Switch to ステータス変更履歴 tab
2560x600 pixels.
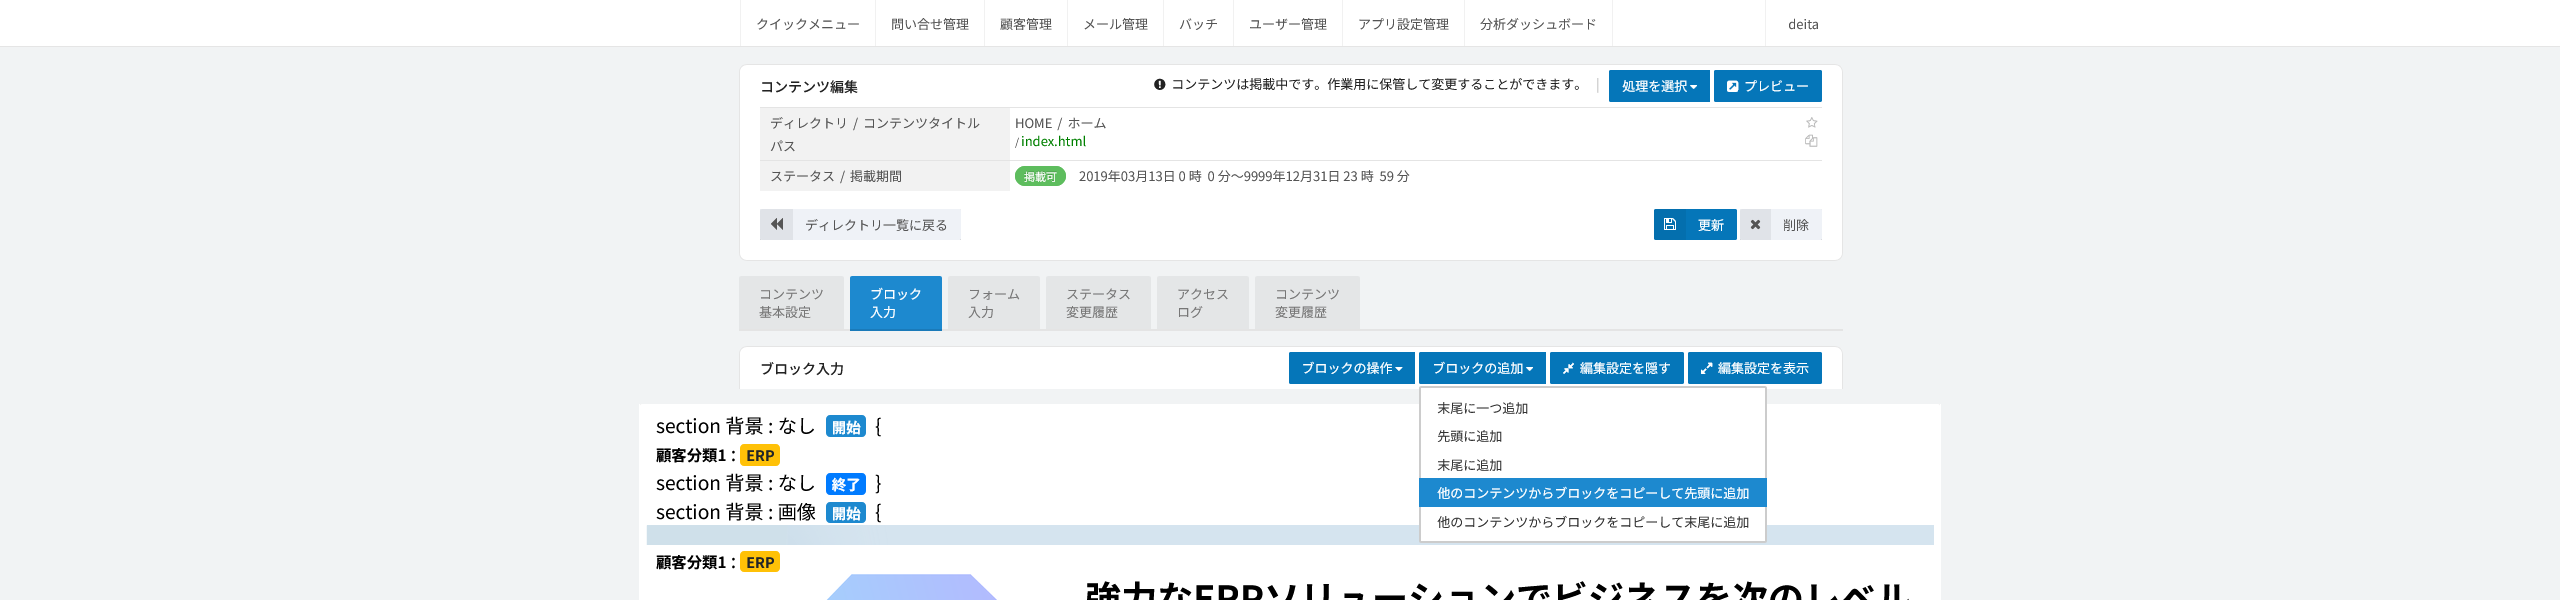click(x=1098, y=303)
